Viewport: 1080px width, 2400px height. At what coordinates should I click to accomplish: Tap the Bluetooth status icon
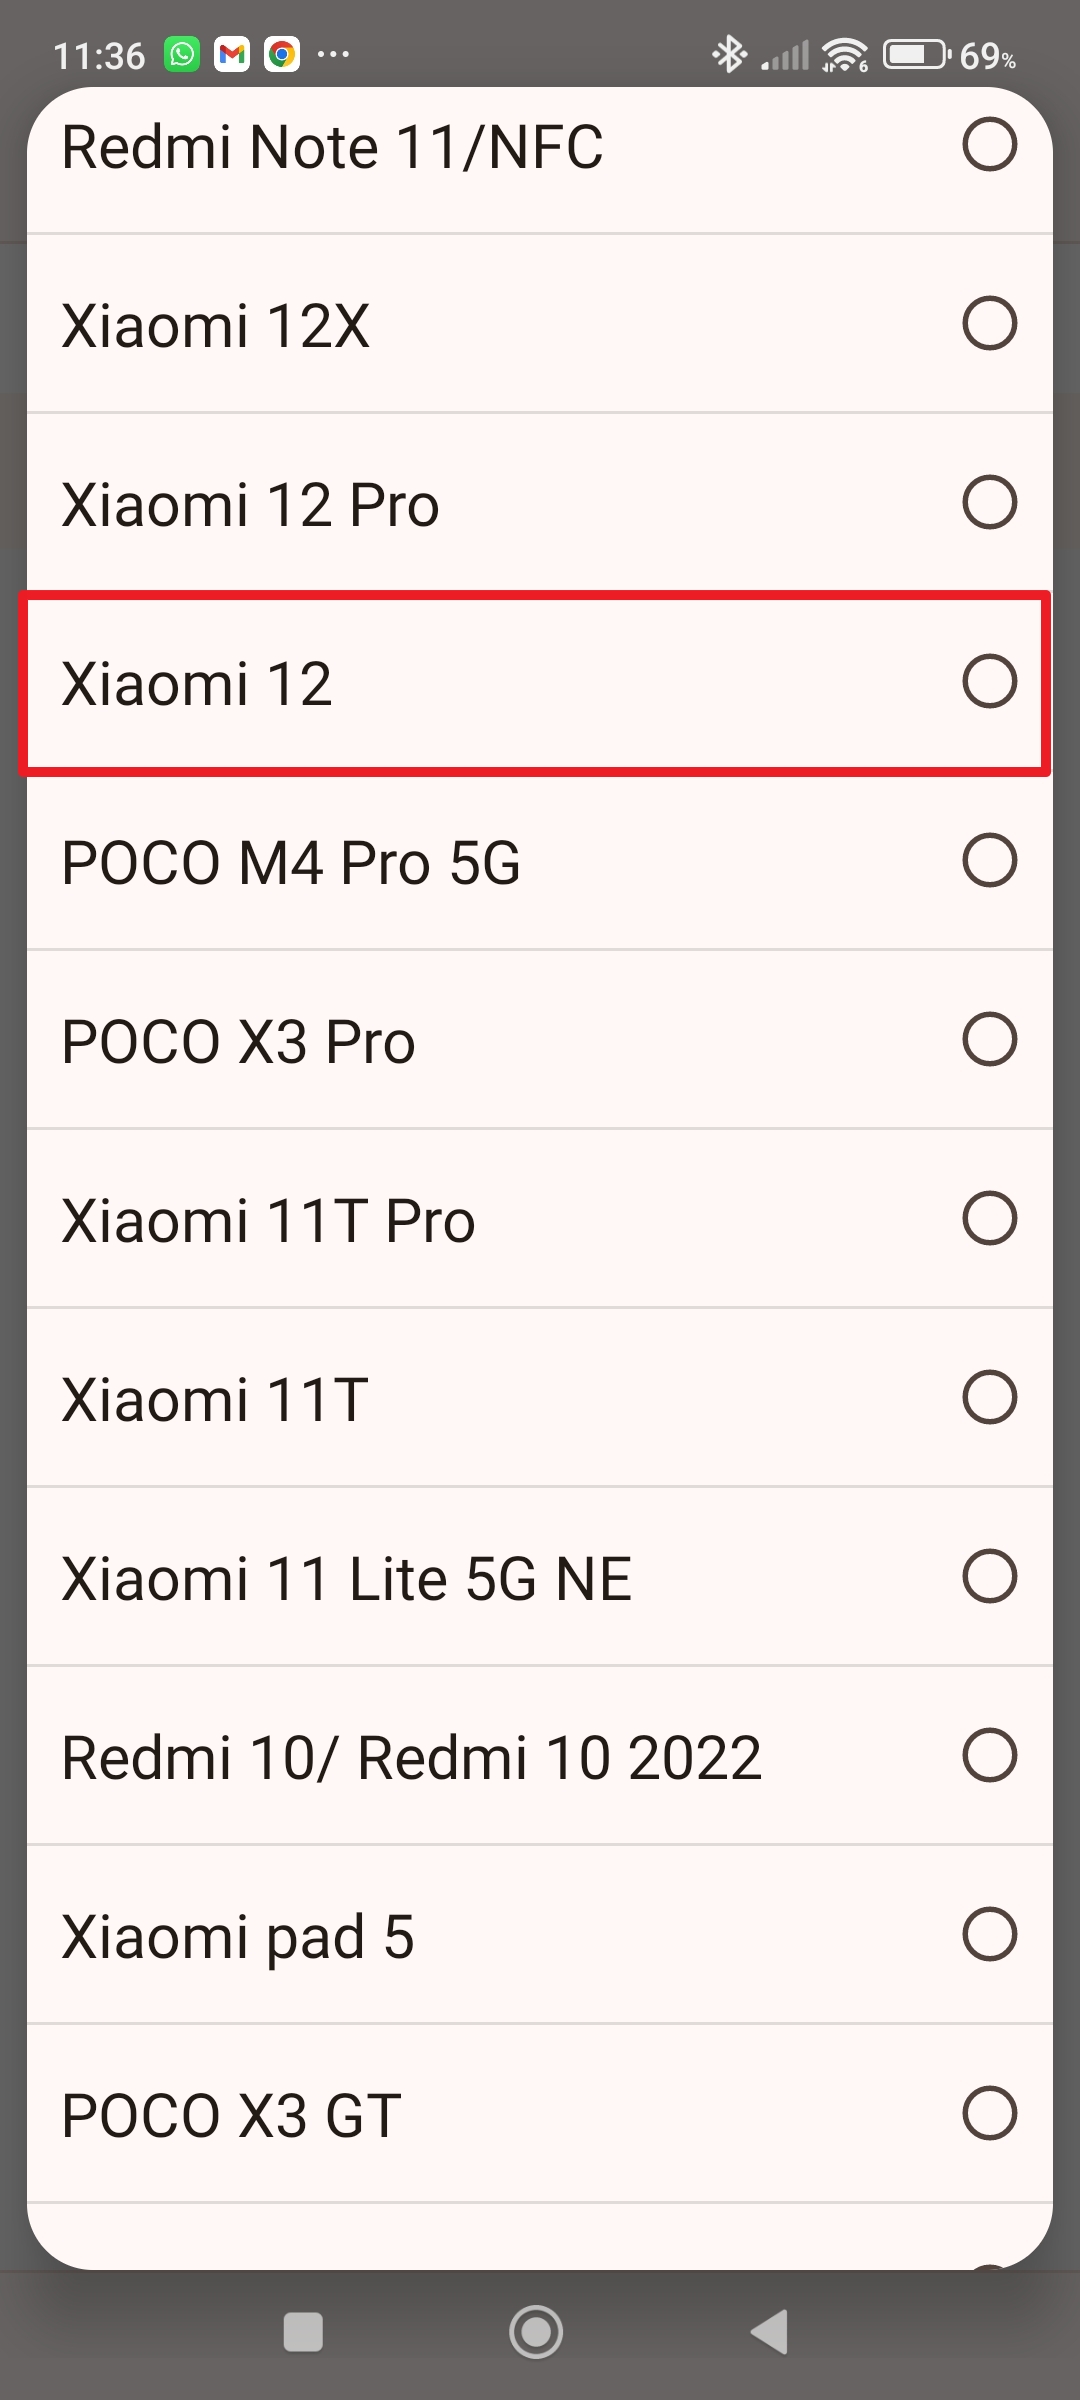[729, 54]
